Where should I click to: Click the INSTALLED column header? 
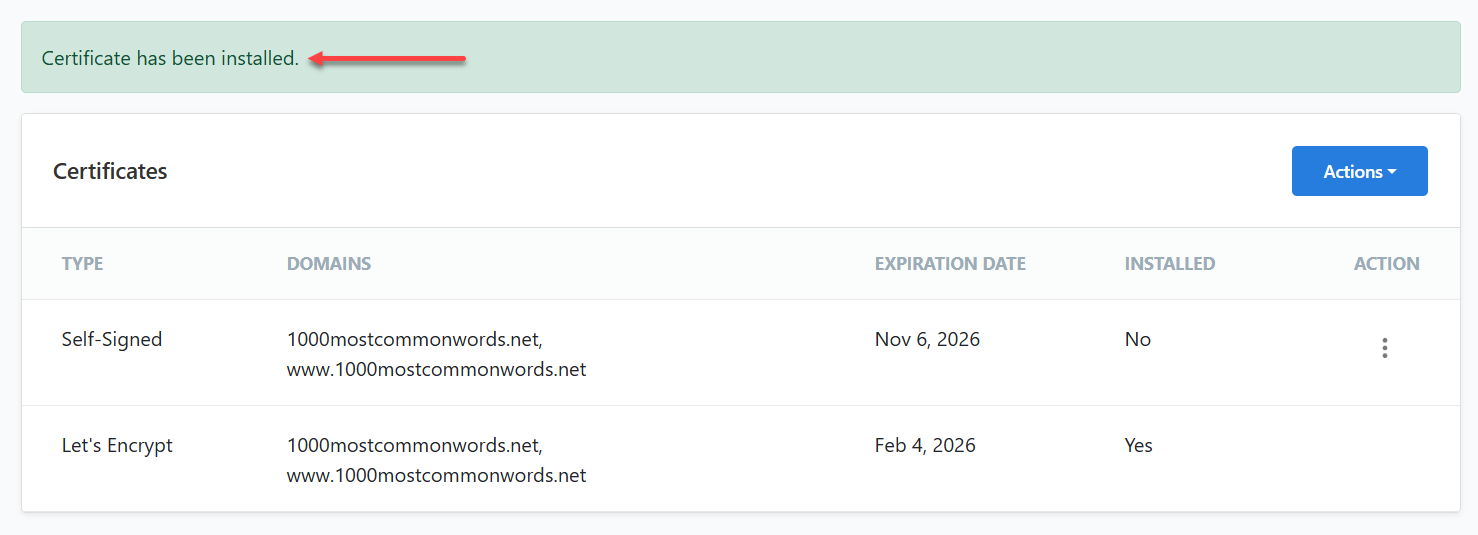pyautogui.click(x=1169, y=264)
